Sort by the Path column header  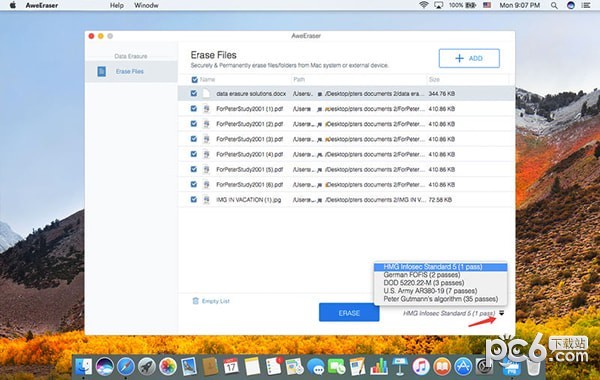(x=299, y=80)
